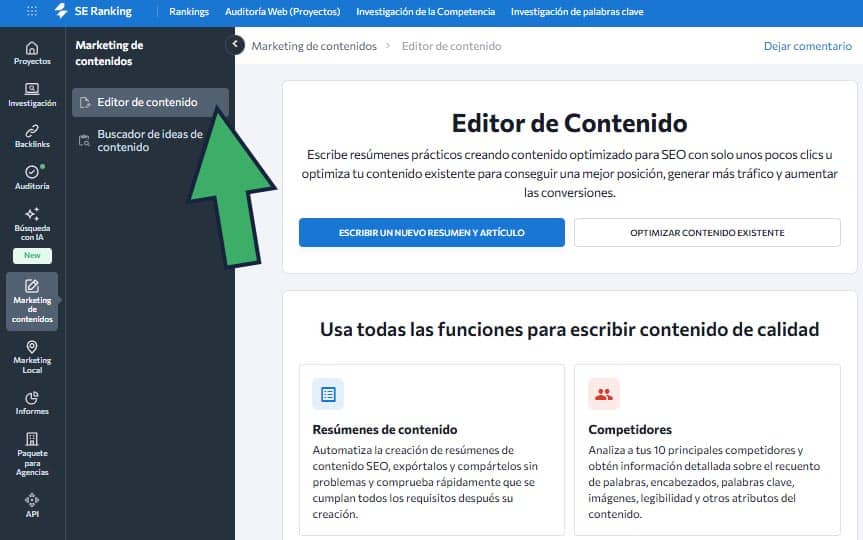
Task: Open the apps grid menu icon
Action: coord(32,12)
